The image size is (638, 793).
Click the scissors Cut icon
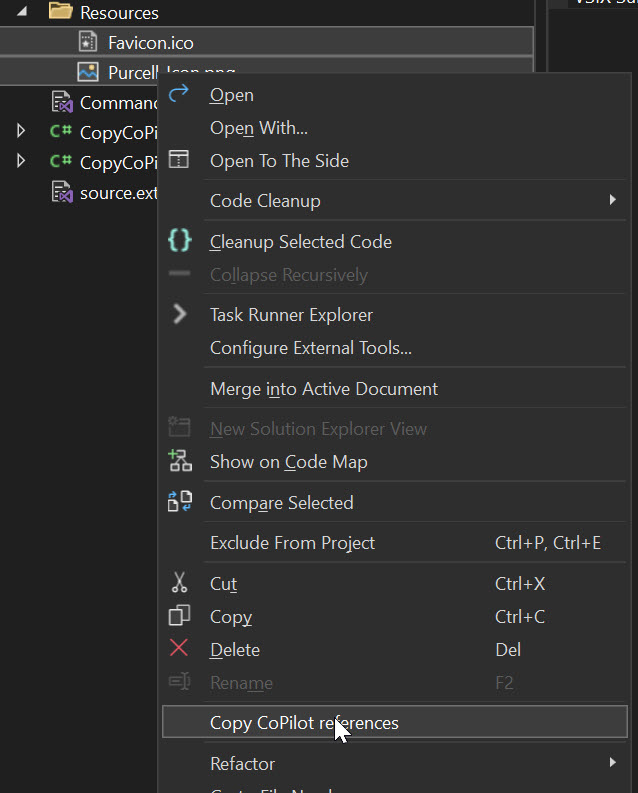coord(179,583)
